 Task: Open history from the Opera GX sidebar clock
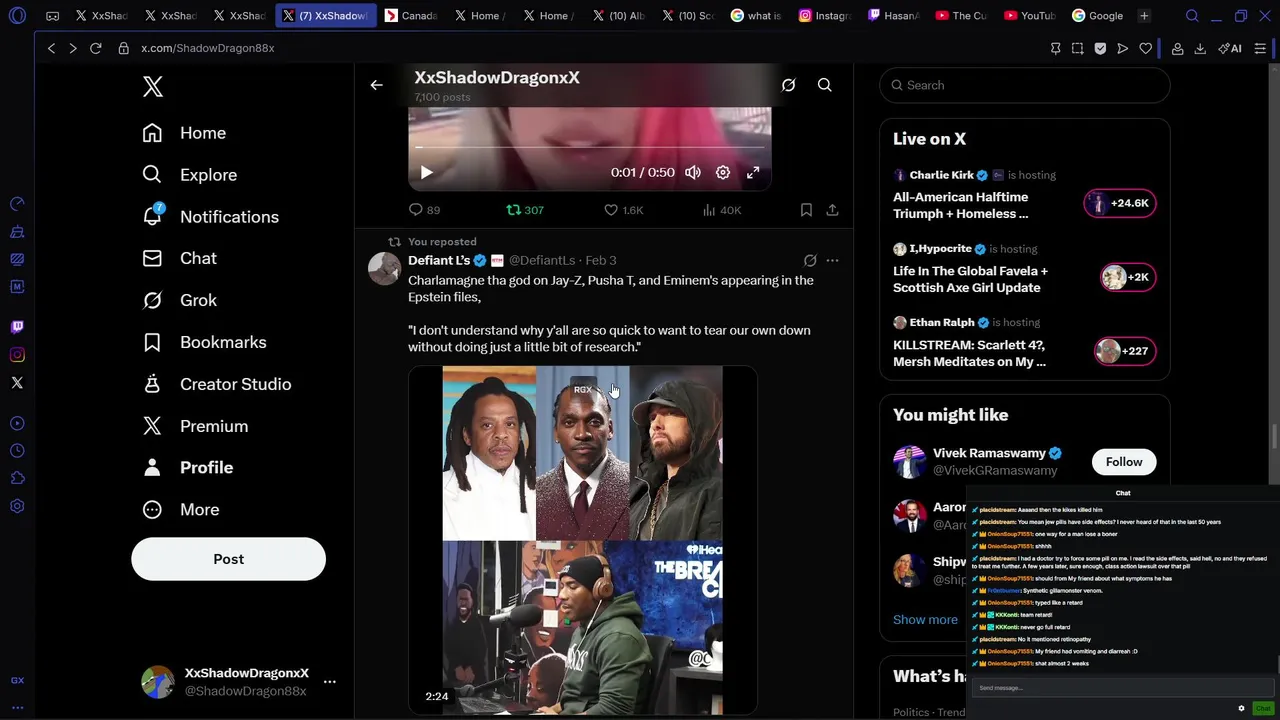[x=17, y=451]
